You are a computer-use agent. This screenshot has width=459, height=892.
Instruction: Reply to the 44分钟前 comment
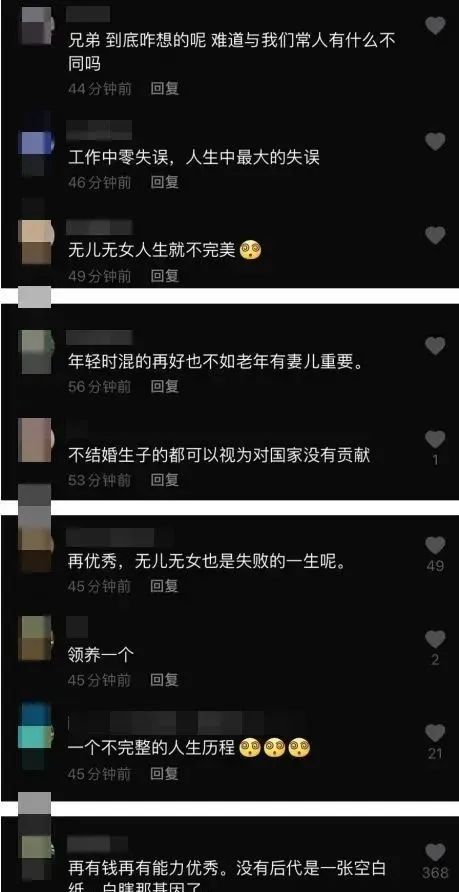[164, 89]
